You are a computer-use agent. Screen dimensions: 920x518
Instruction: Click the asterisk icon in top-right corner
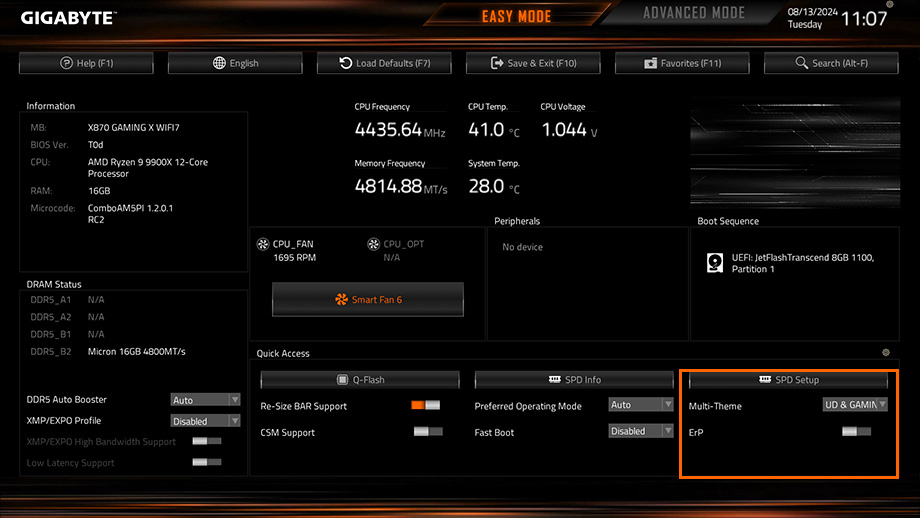click(x=890, y=5)
